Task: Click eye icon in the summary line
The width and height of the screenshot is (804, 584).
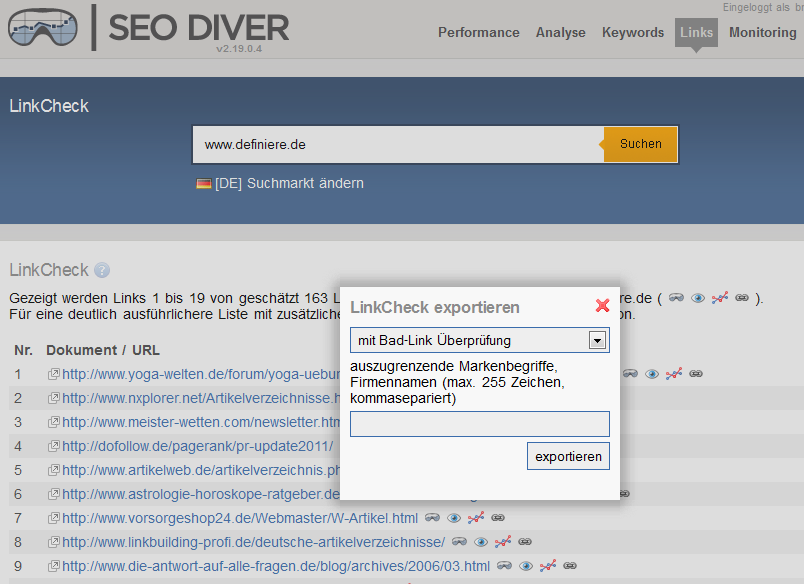Action: [x=698, y=298]
